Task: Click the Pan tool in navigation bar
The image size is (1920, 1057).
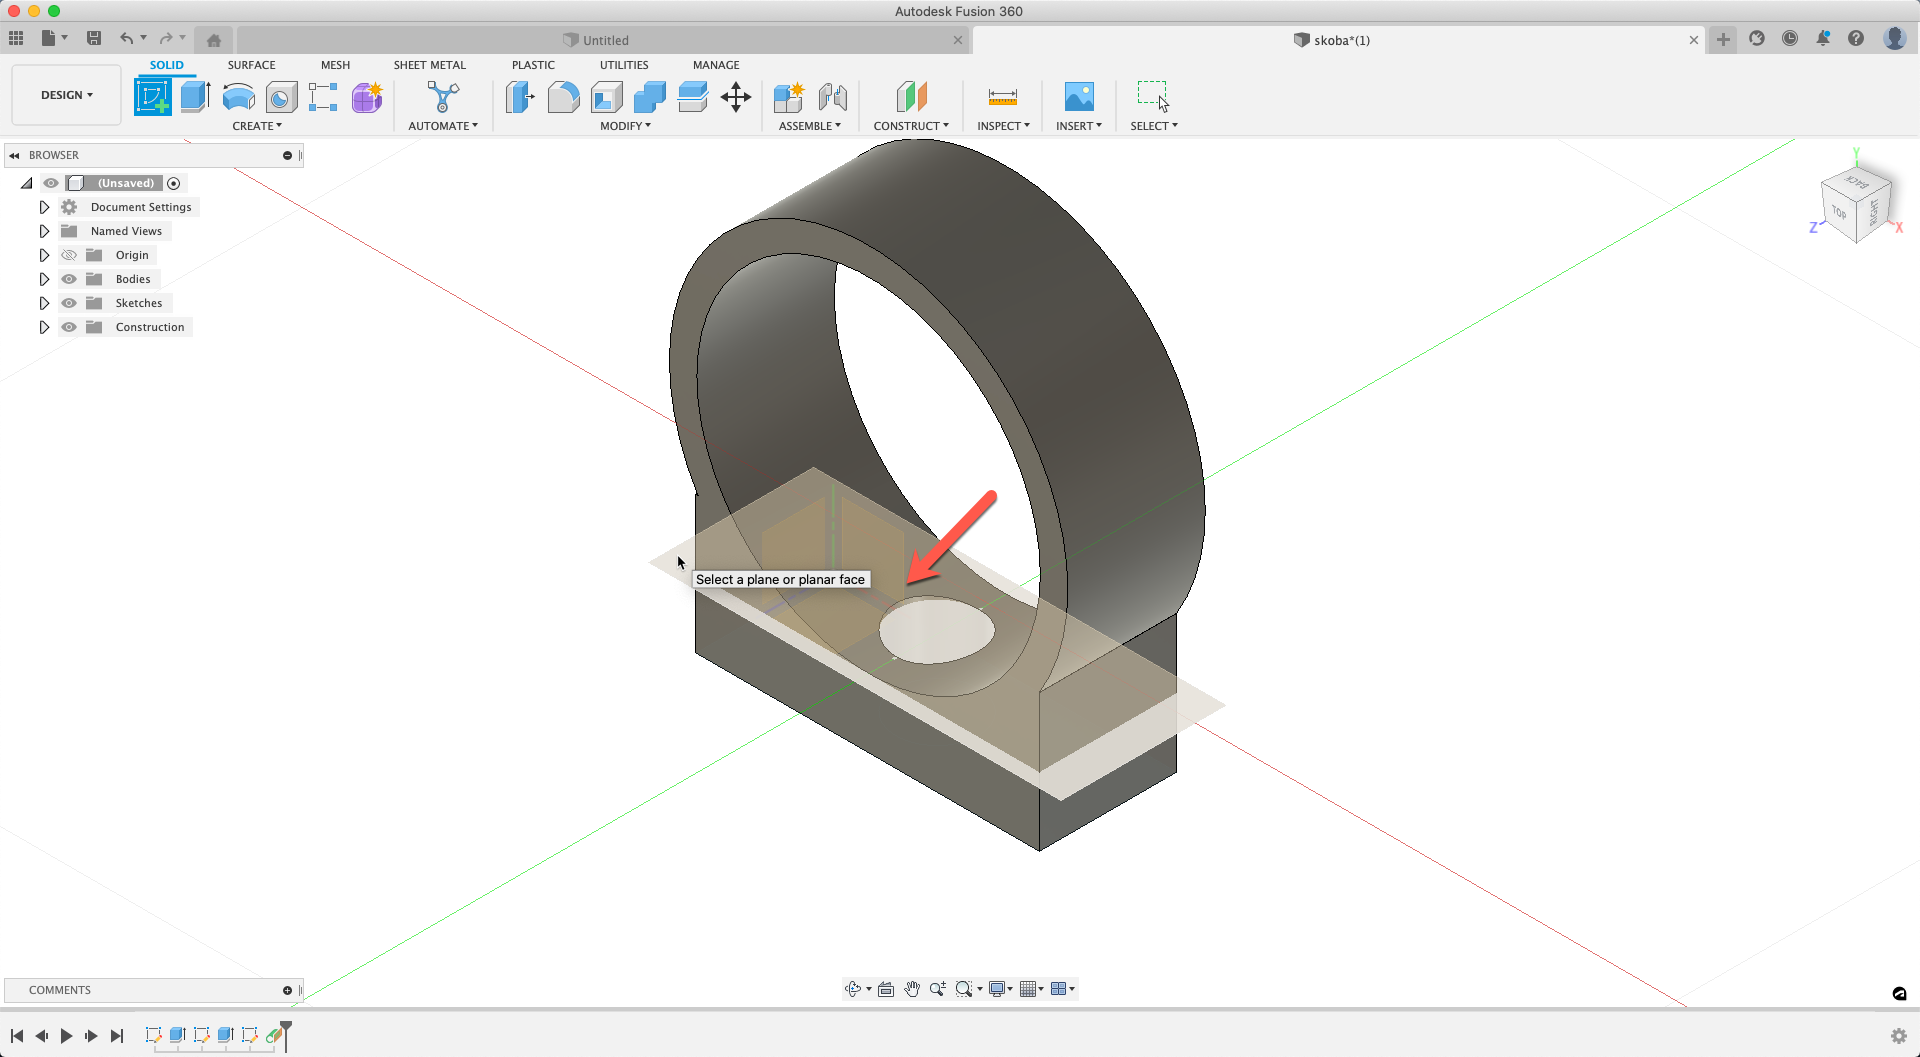Action: tap(911, 988)
